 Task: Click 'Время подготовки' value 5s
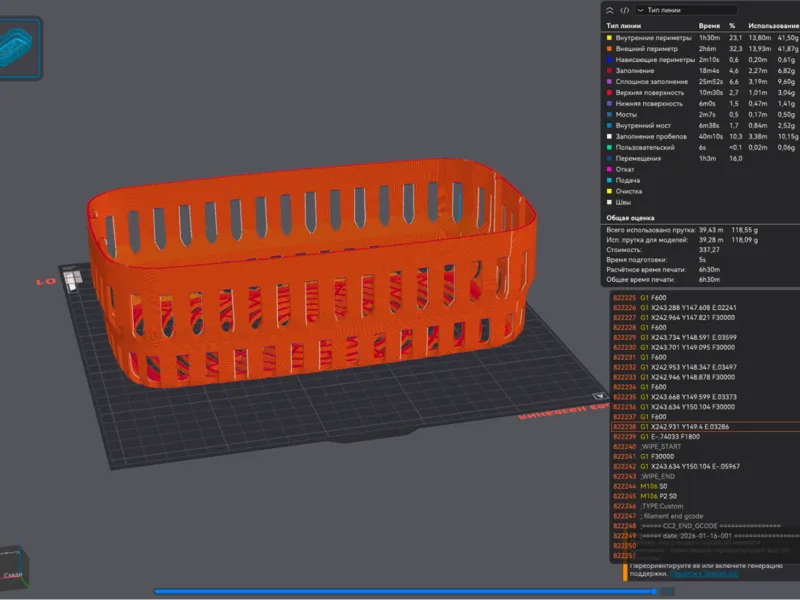pyautogui.click(x=703, y=260)
